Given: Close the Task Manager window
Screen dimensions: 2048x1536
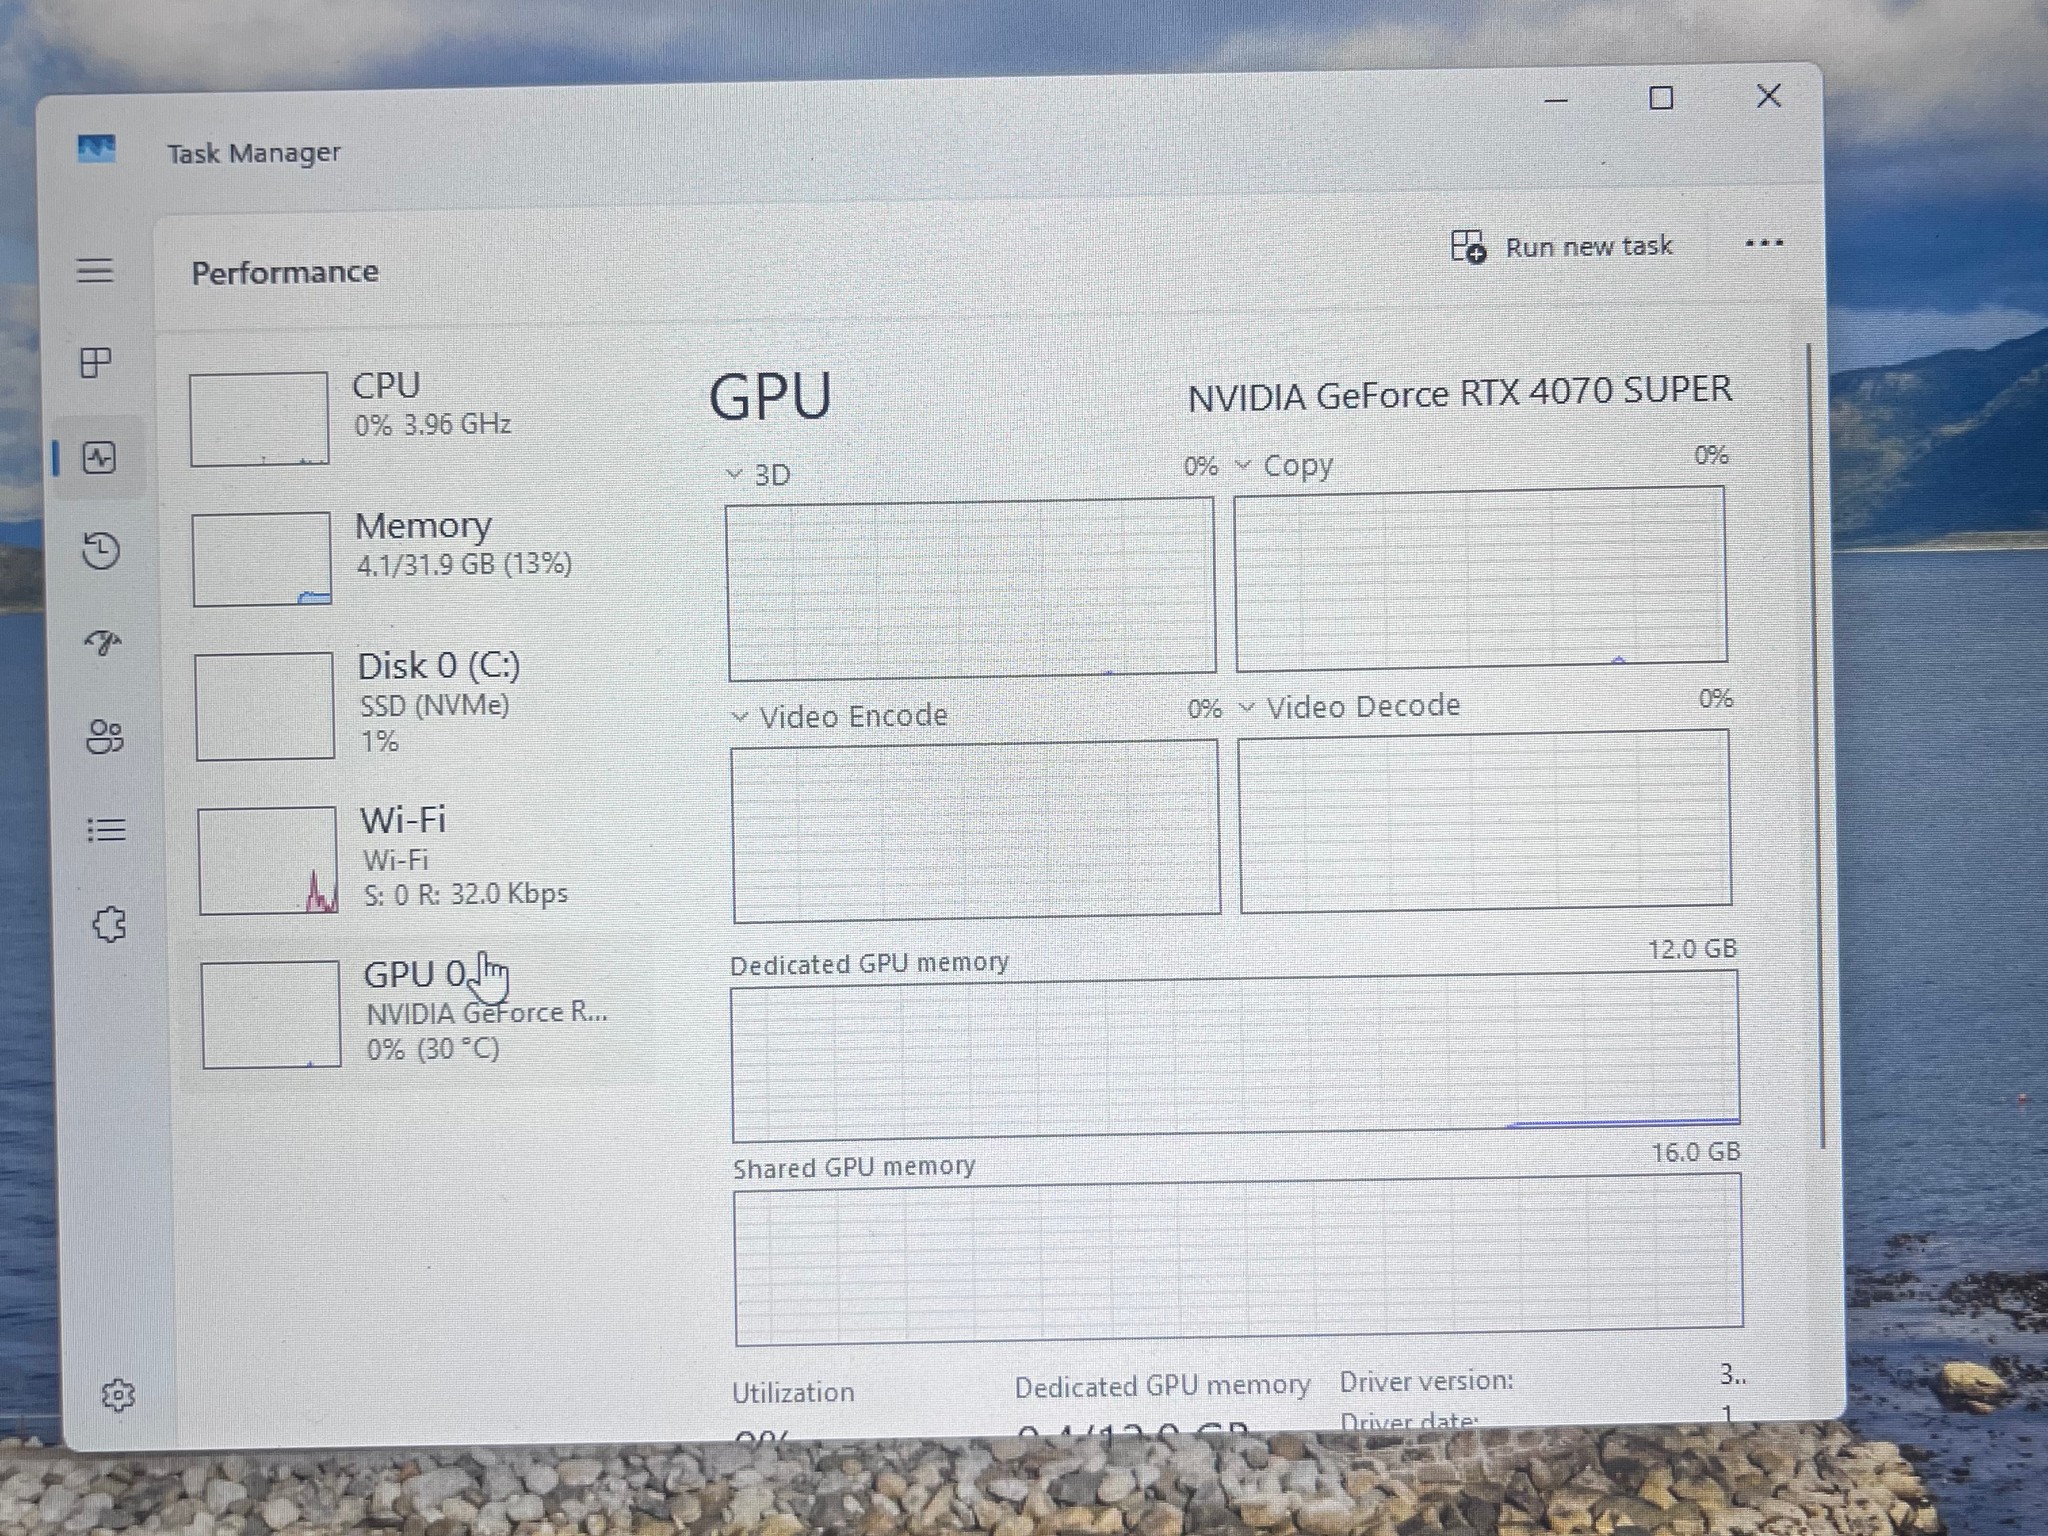Looking at the screenshot, I should tap(1768, 96).
